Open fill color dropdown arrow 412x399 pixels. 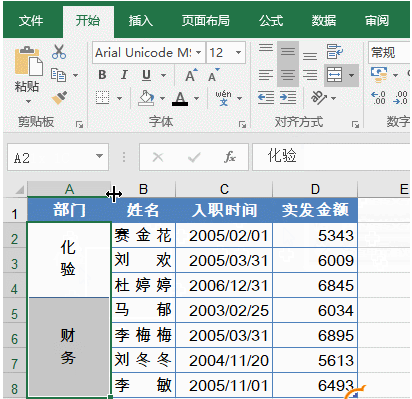[162, 98]
